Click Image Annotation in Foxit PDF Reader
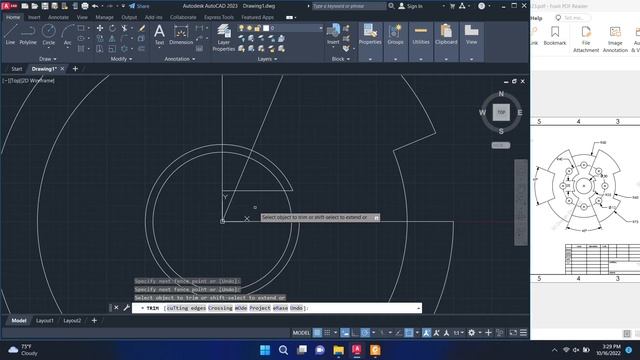 pos(615,39)
